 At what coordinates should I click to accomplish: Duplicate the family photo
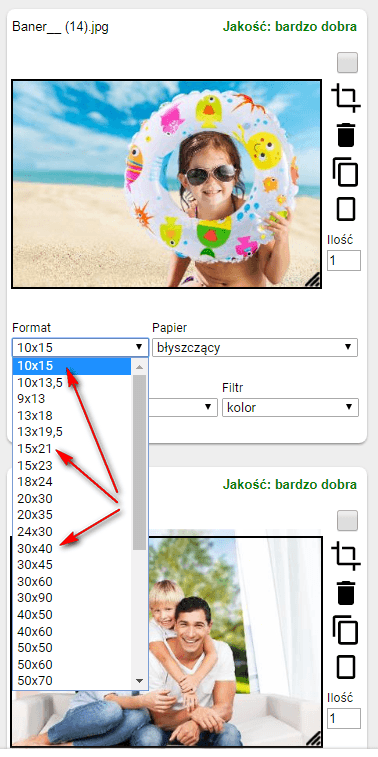pos(346,630)
